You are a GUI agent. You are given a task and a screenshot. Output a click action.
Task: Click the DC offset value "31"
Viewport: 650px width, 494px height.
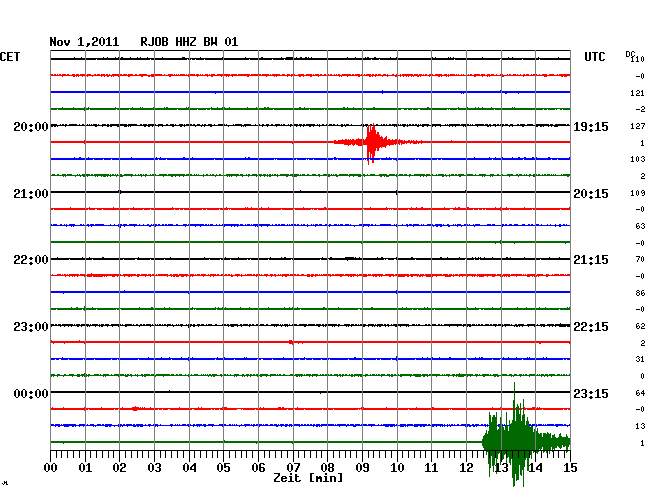(x=640, y=359)
